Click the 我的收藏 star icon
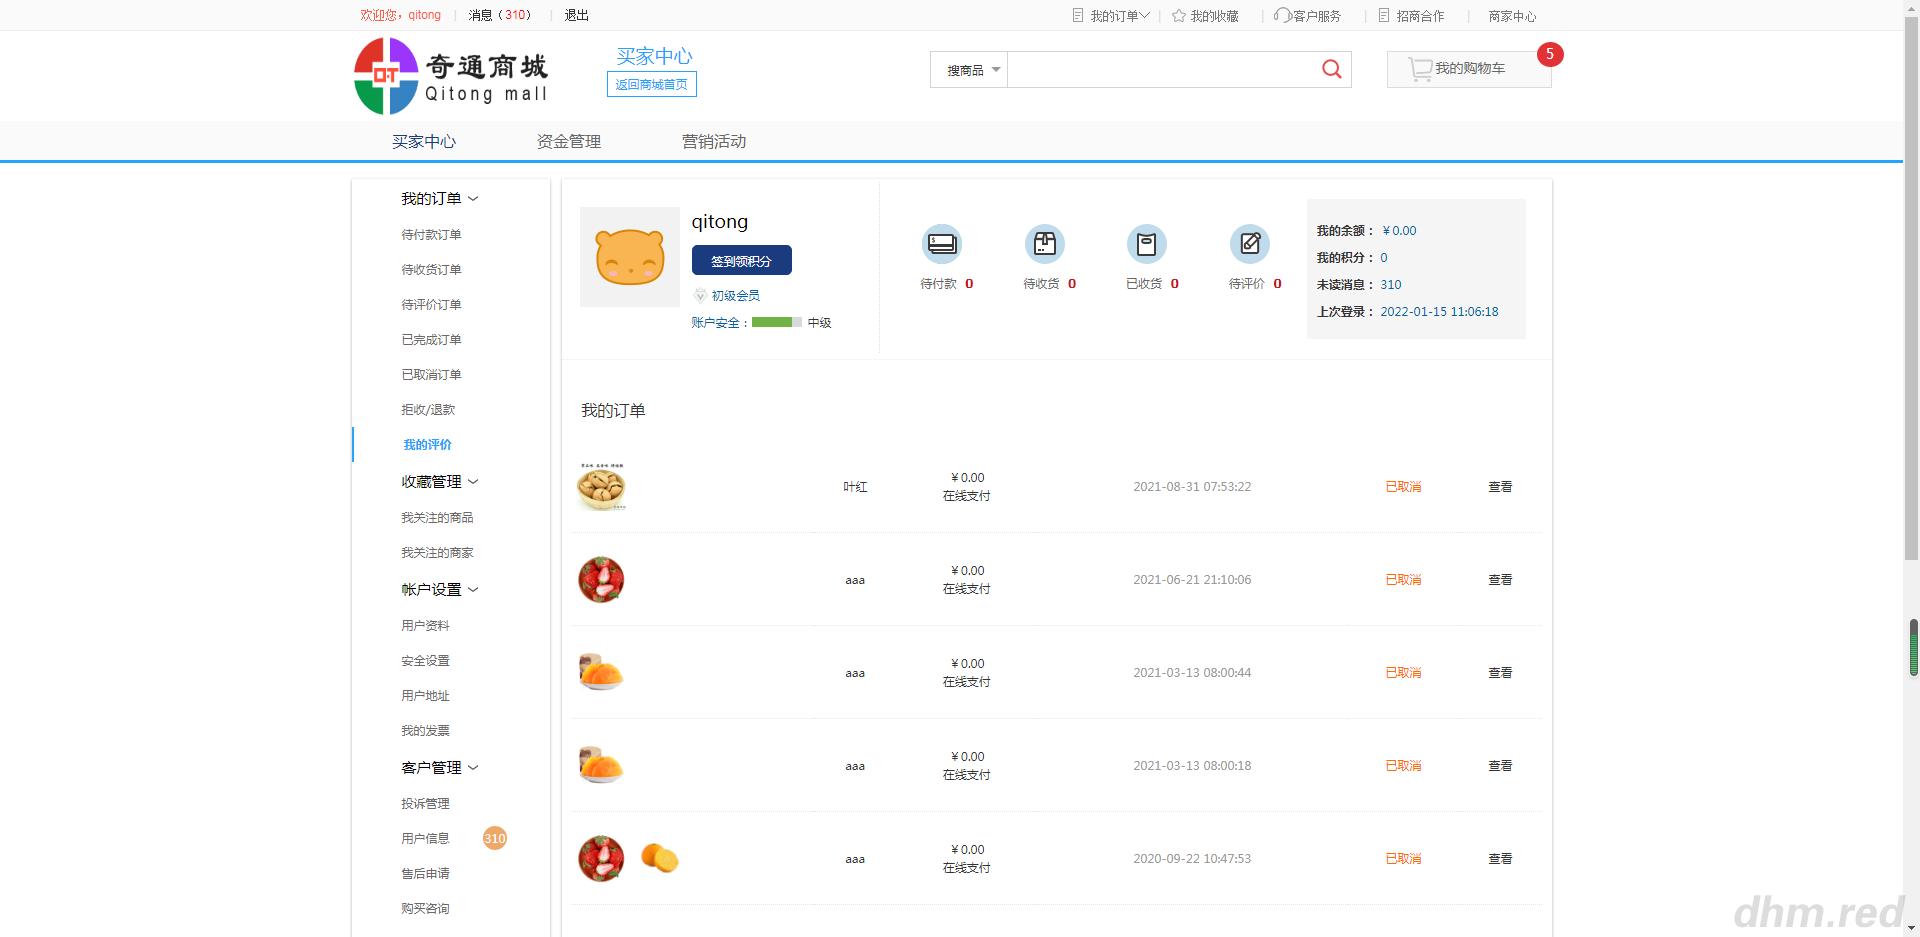This screenshot has width=1920, height=937. 1178,15
